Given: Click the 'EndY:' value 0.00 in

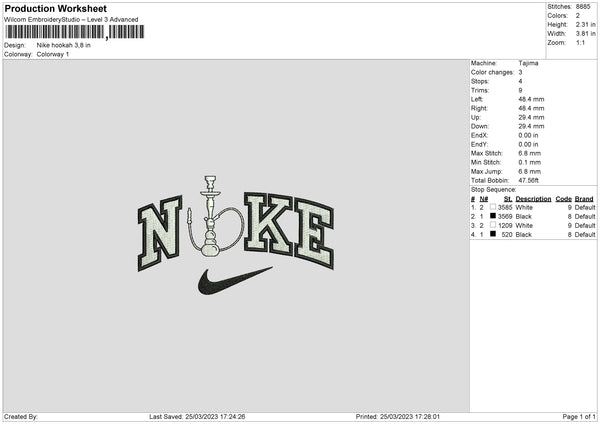Looking at the screenshot, I should pyautogui.click(x=528, y=145).
